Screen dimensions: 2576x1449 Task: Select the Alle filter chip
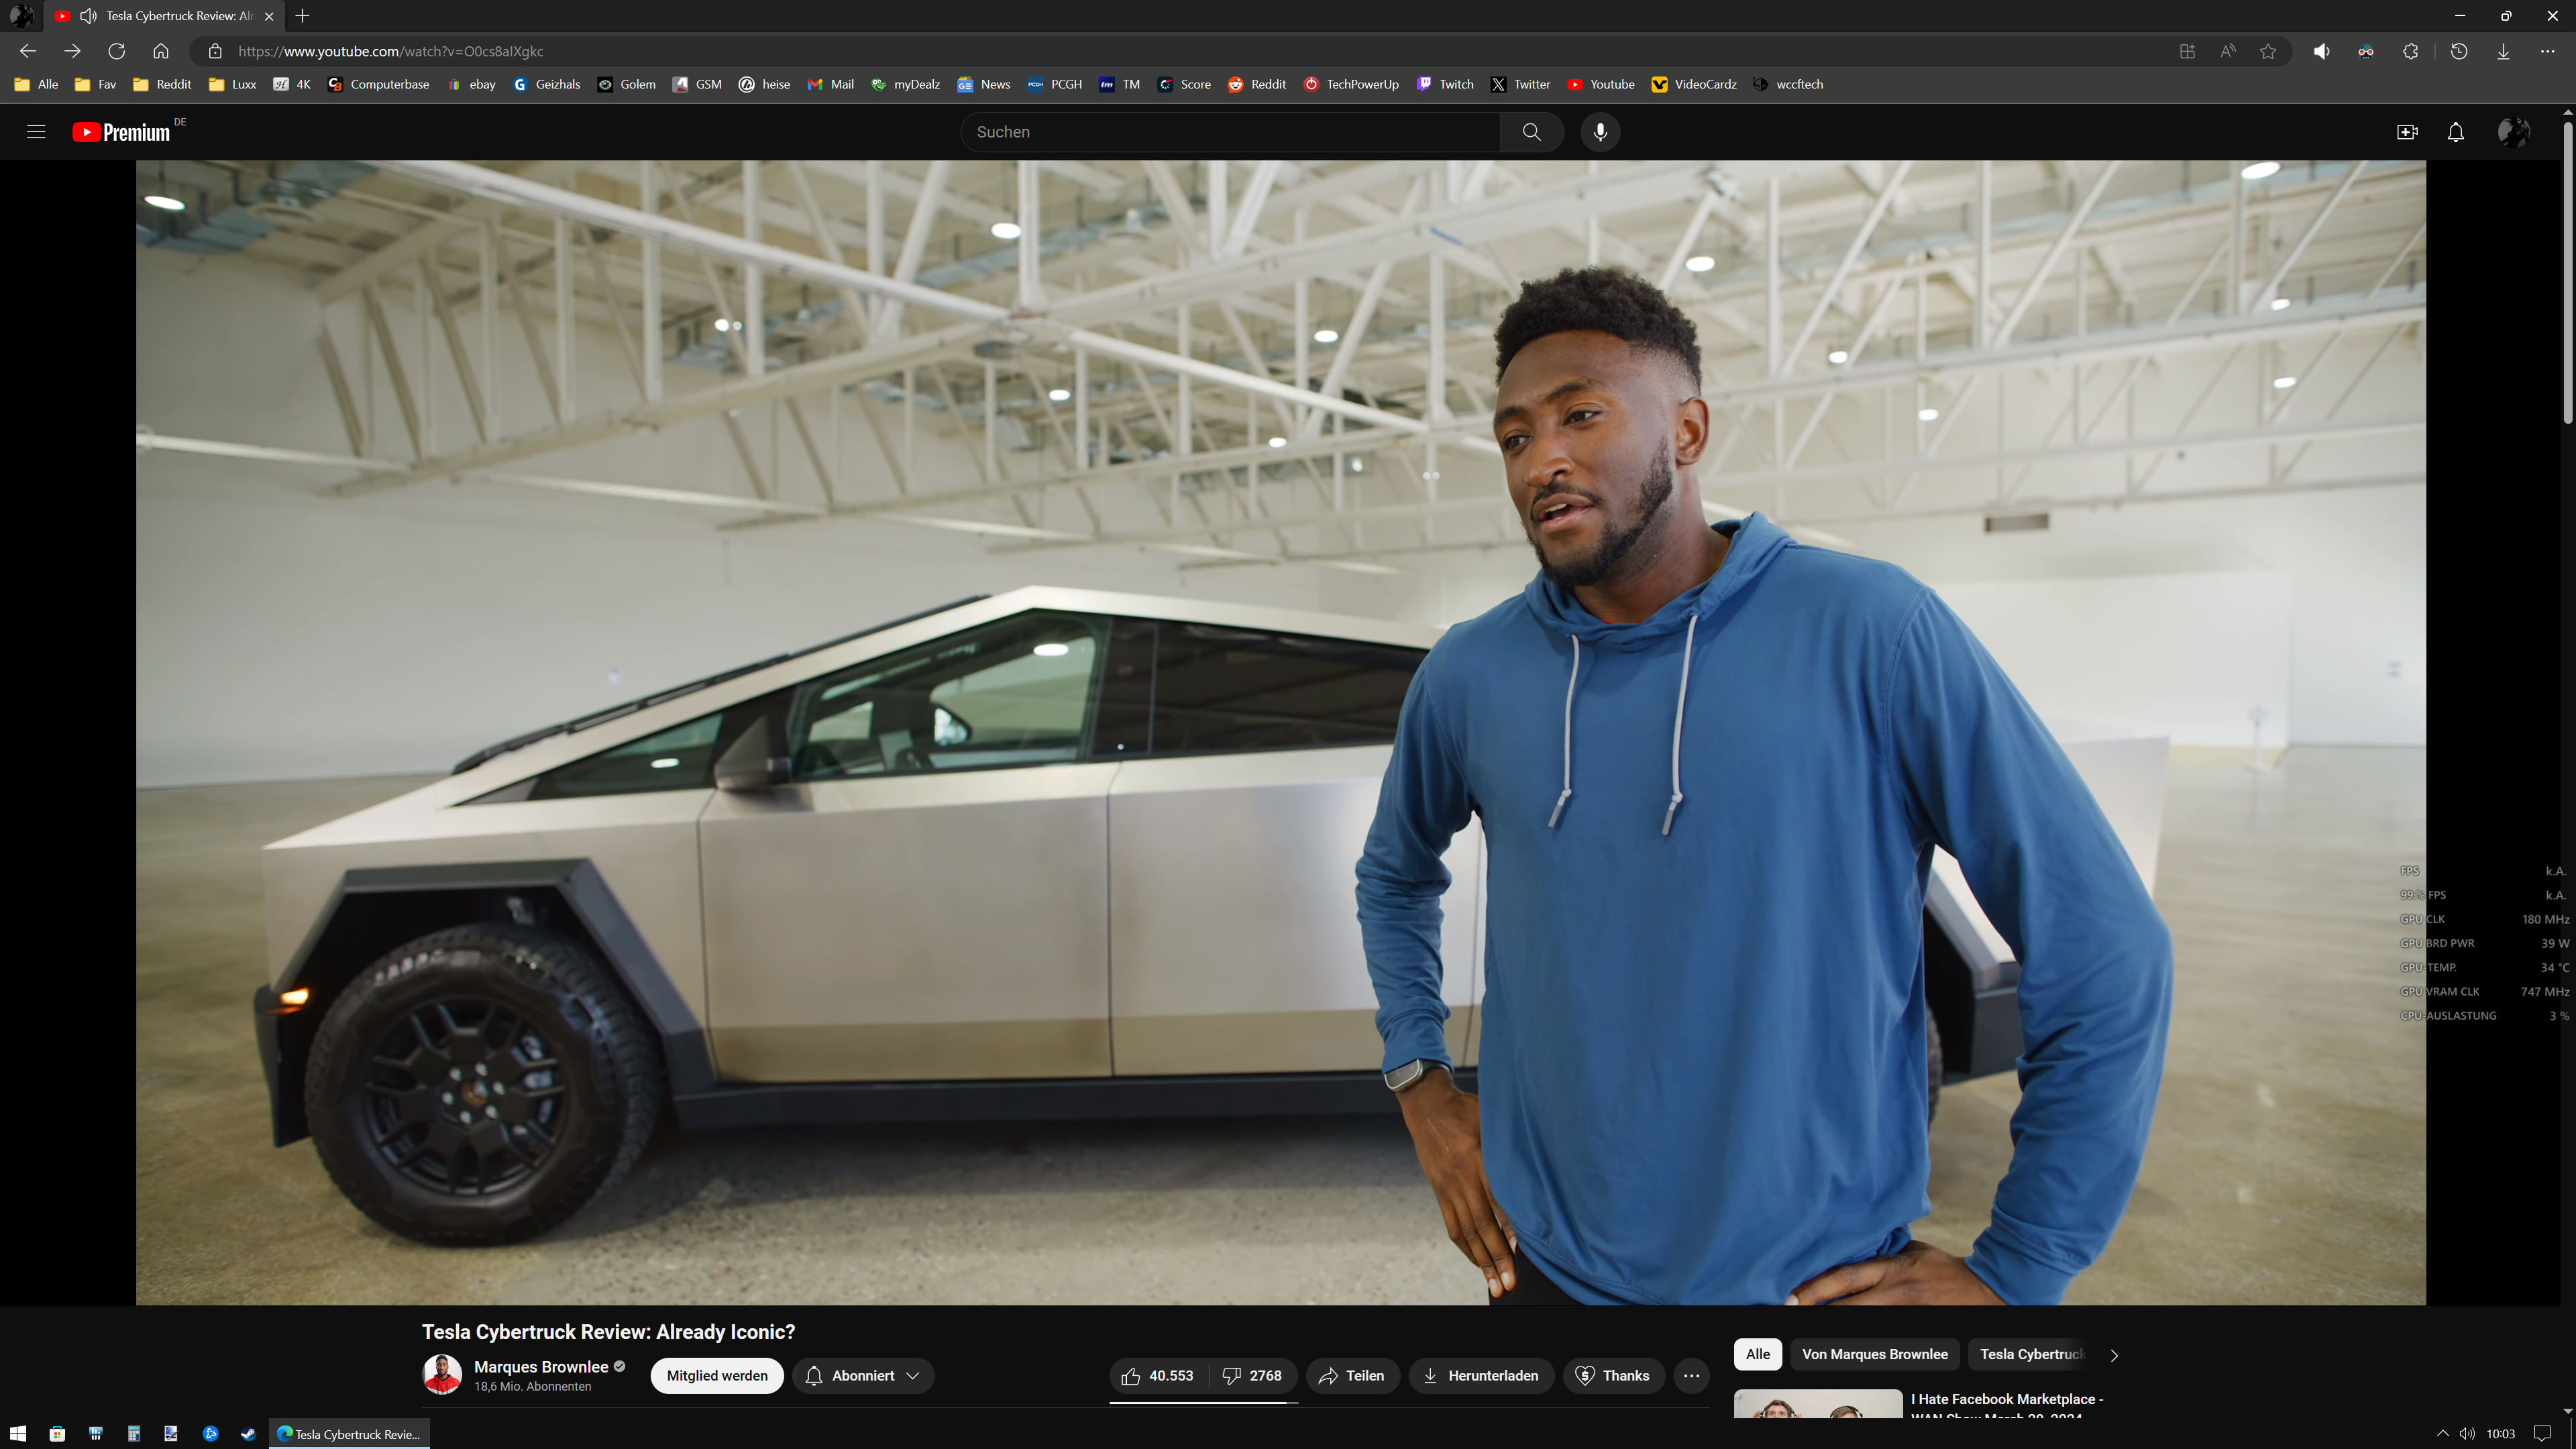(1757, 1354)
